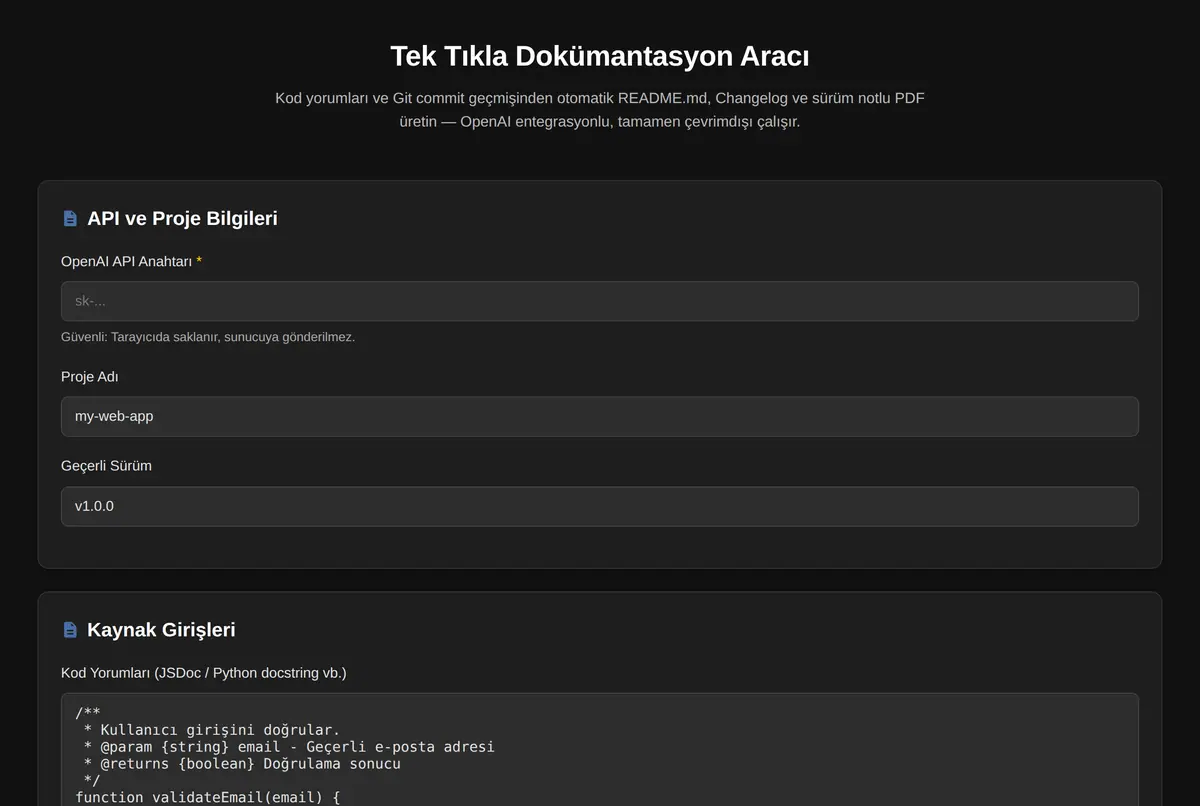Click the OpenAI API key input field
This screenshot has height=806, width=1200.
(599, 301)
